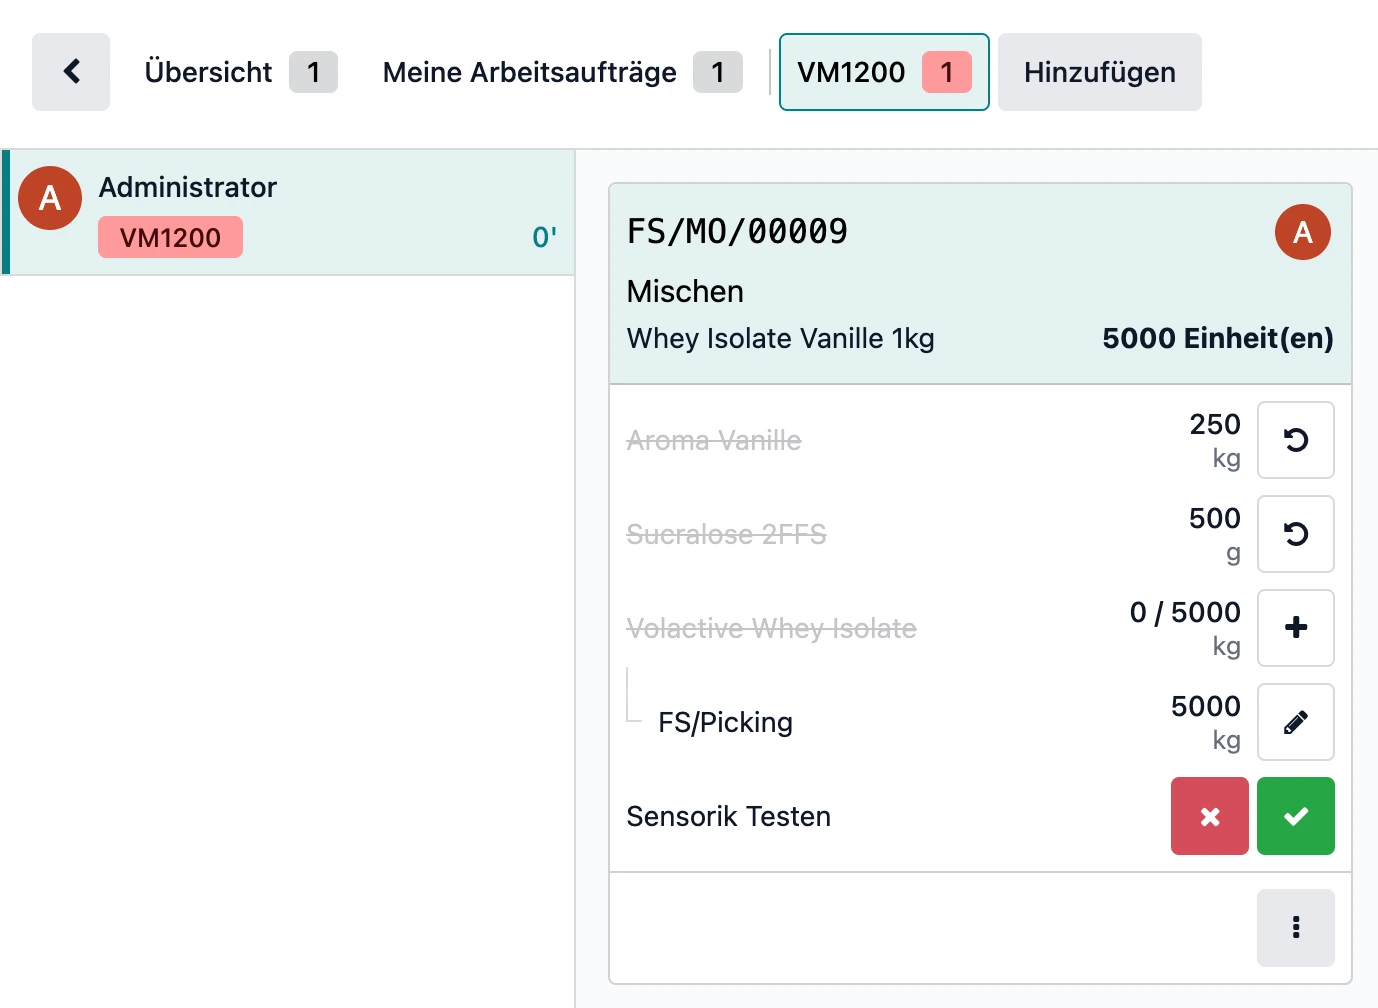The image size is (1378, 1008).
Task: Select the Administrator operator entry
Action: [x=188, y=186]
